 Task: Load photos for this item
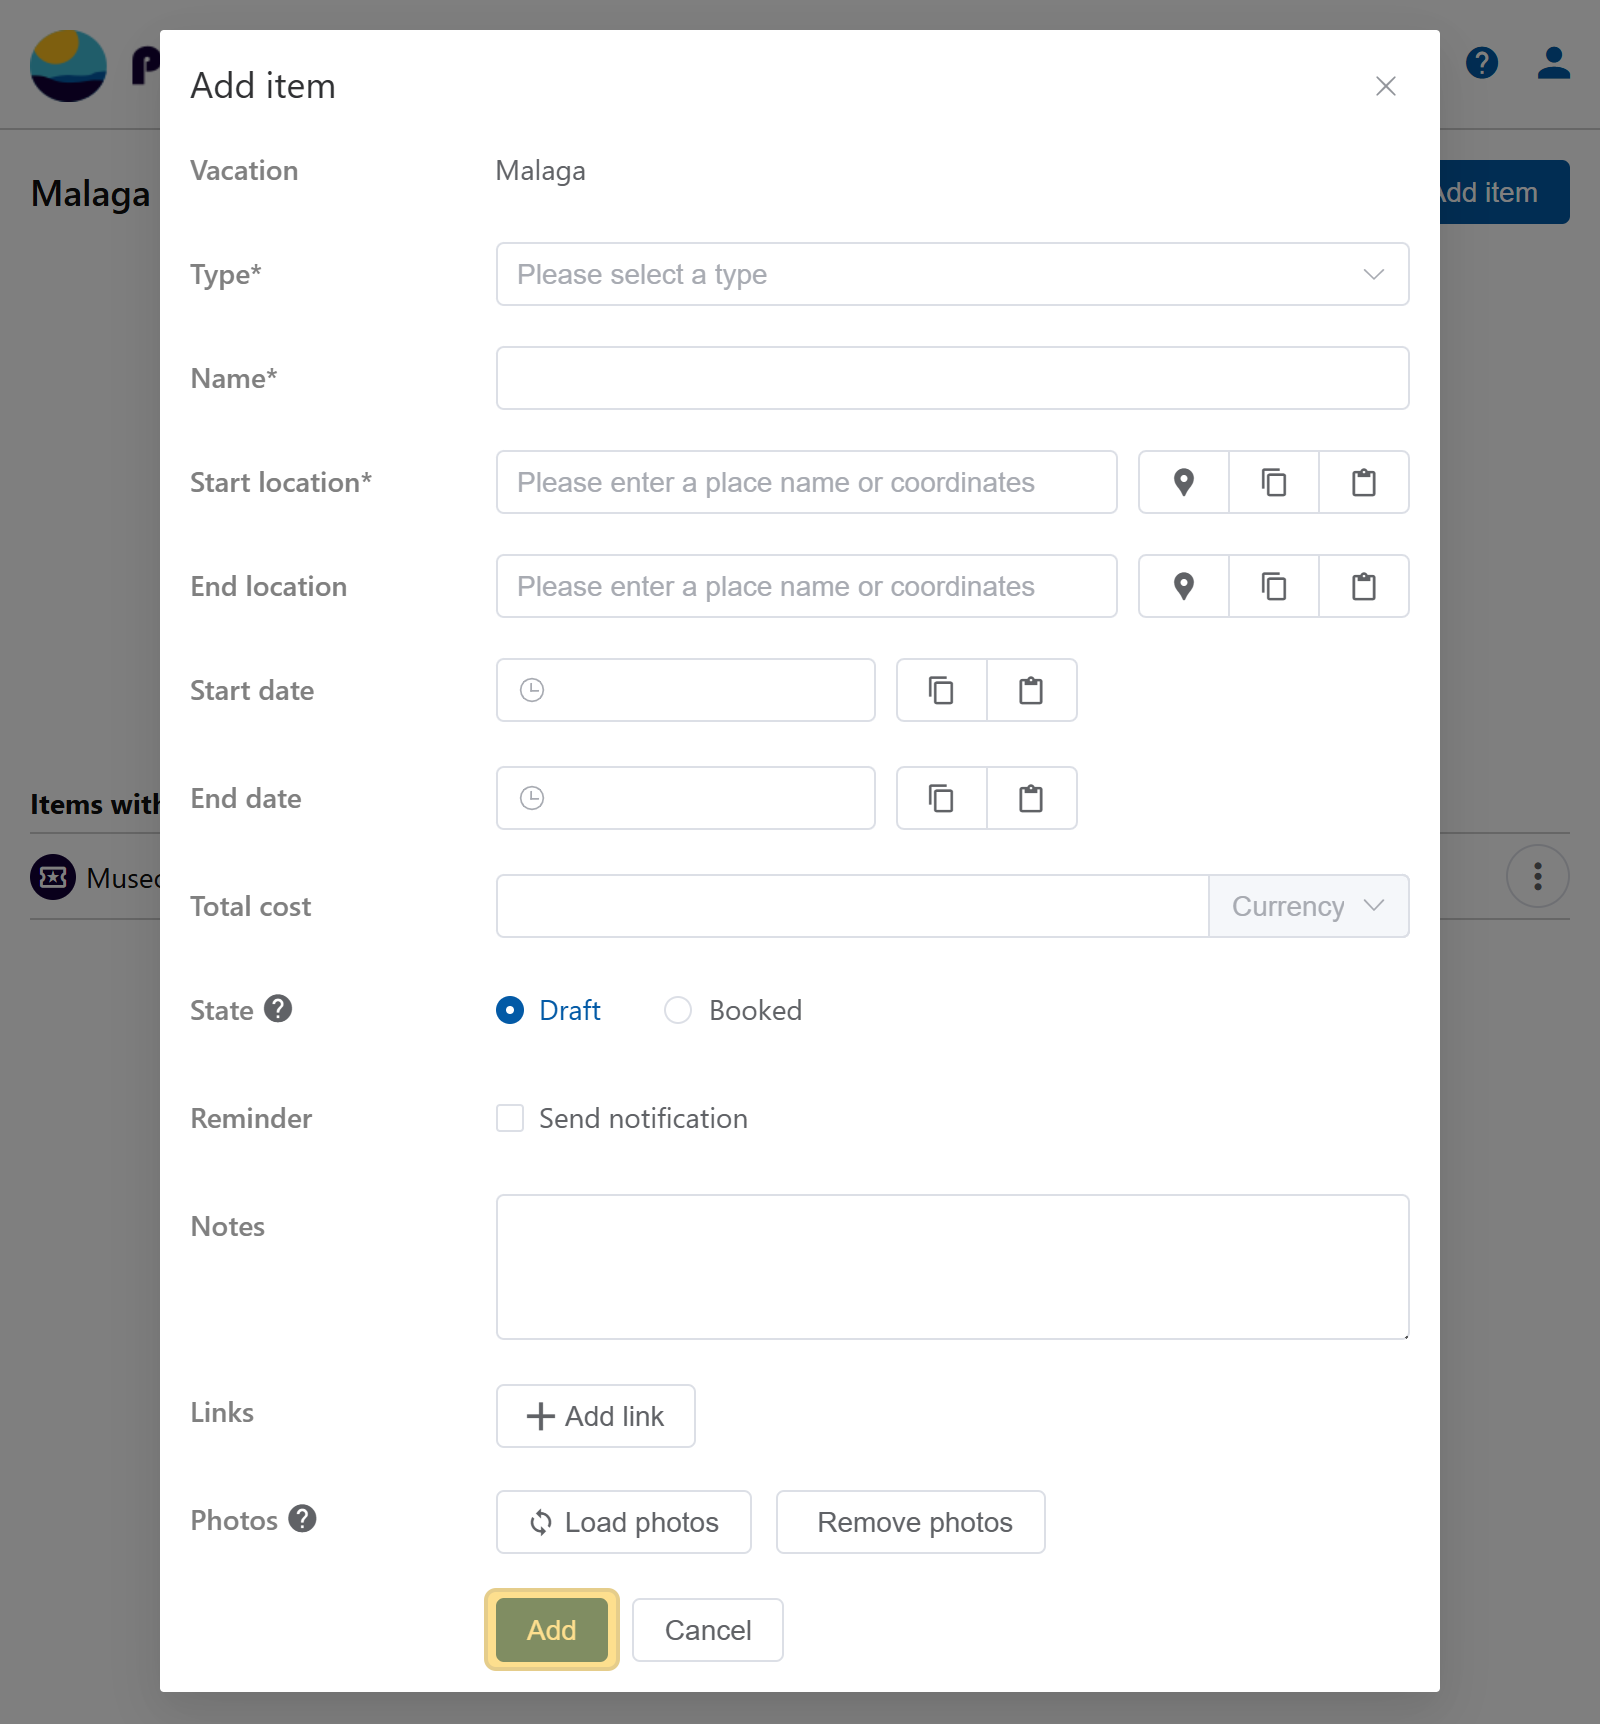(x=623, y=1522)
